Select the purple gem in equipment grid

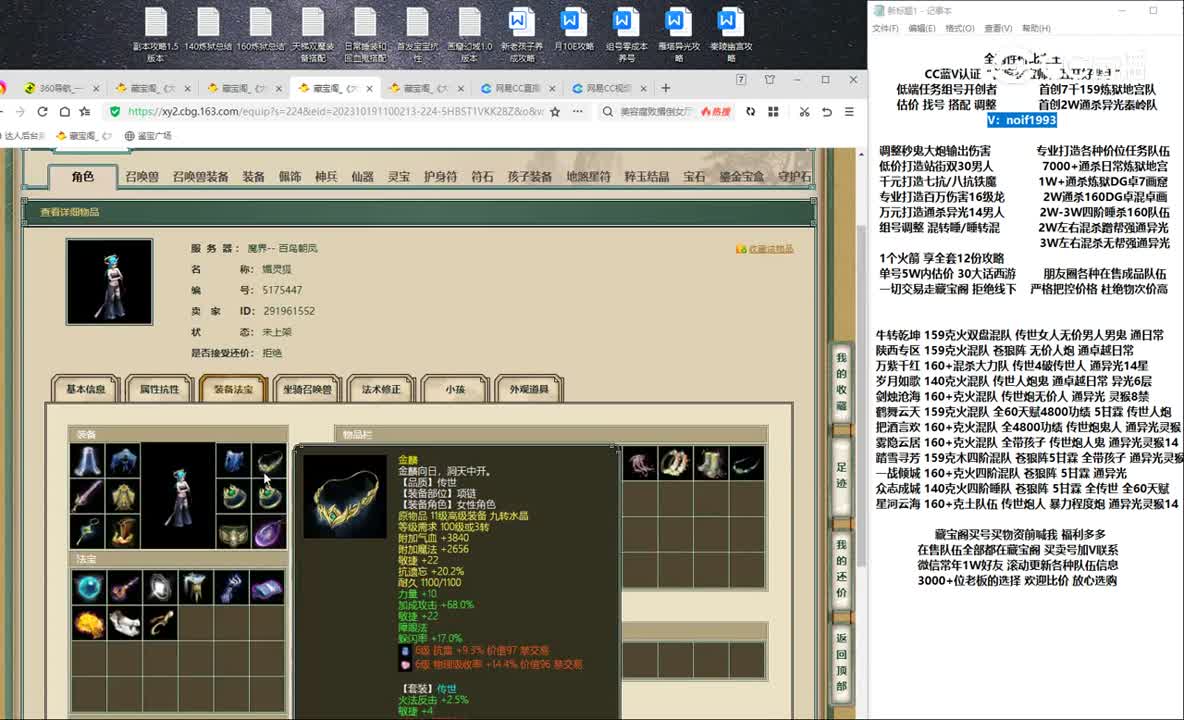pyautogui.click(x=269, y=532)
